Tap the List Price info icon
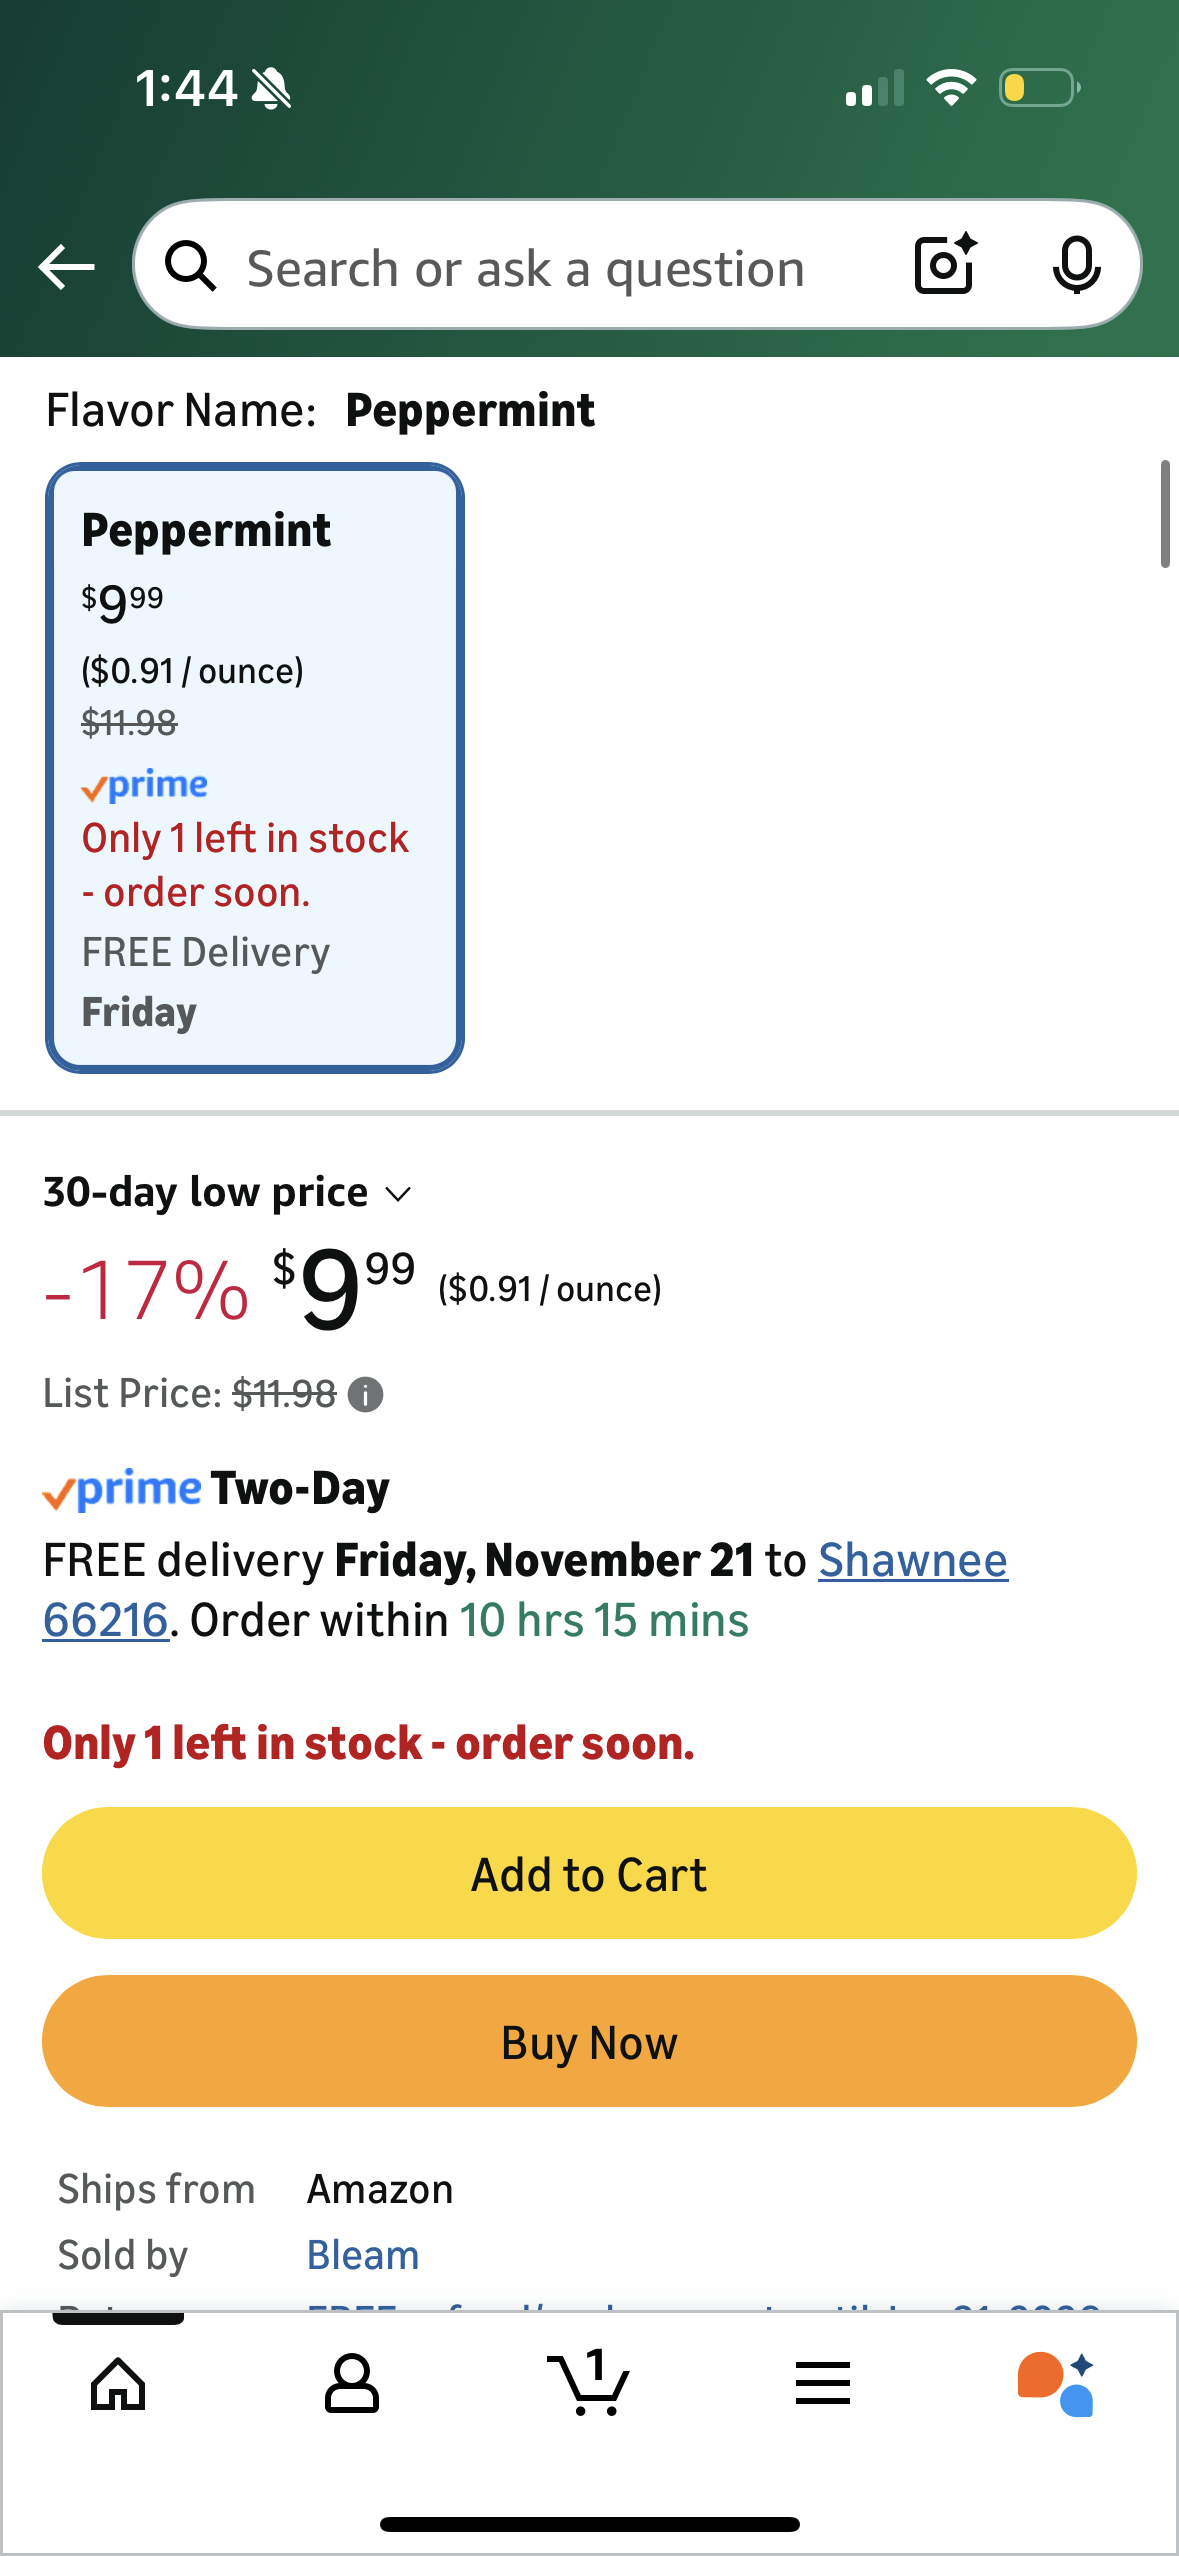This screenshot has width=1179, height=2556. pos(366,1394)
